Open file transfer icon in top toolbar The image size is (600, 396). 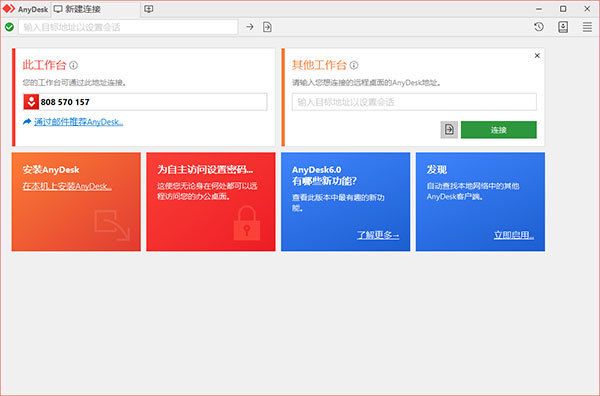[267, 27]
